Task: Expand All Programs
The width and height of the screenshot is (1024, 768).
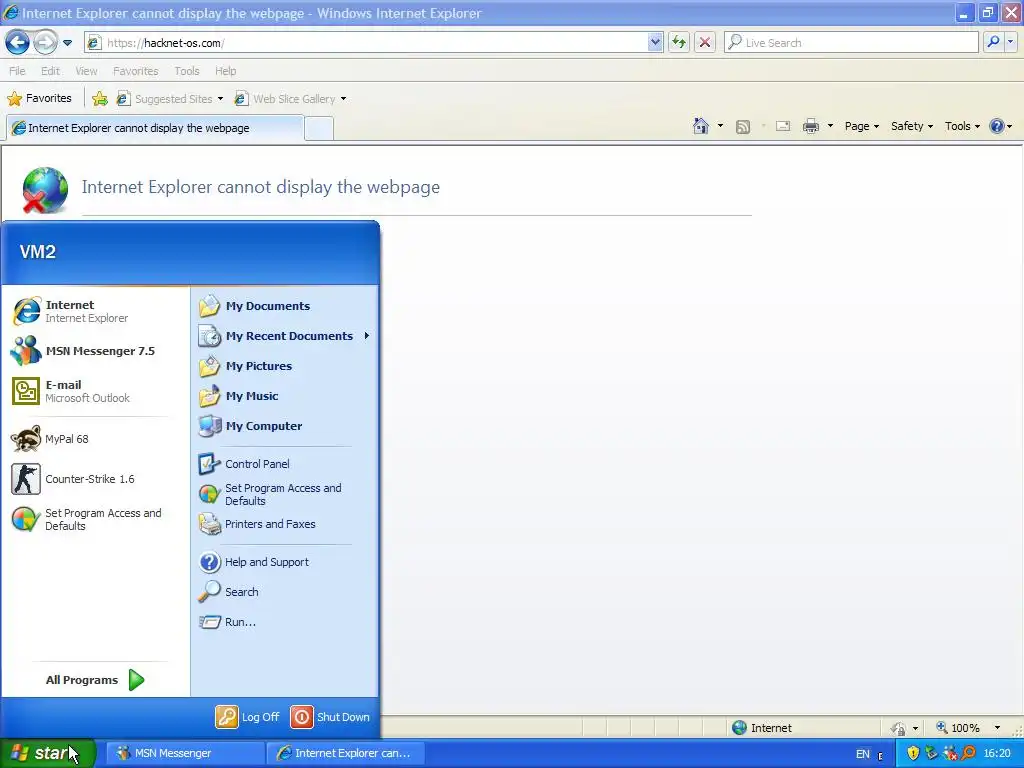Action: [95, 680]
